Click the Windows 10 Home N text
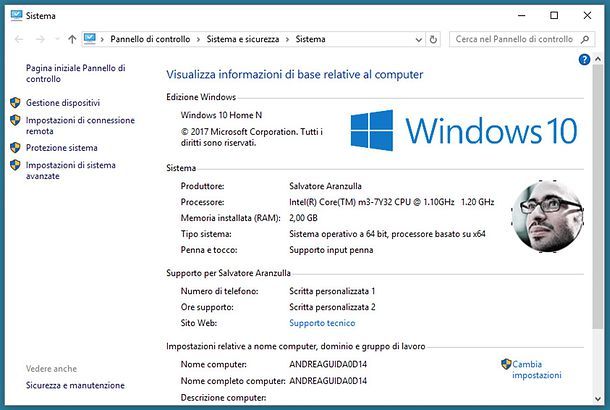610x410 pixels. click(221, 115)
